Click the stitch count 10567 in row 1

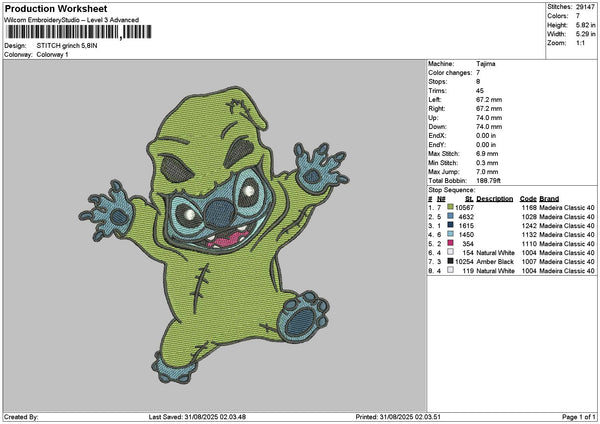(x=465, y=208)
